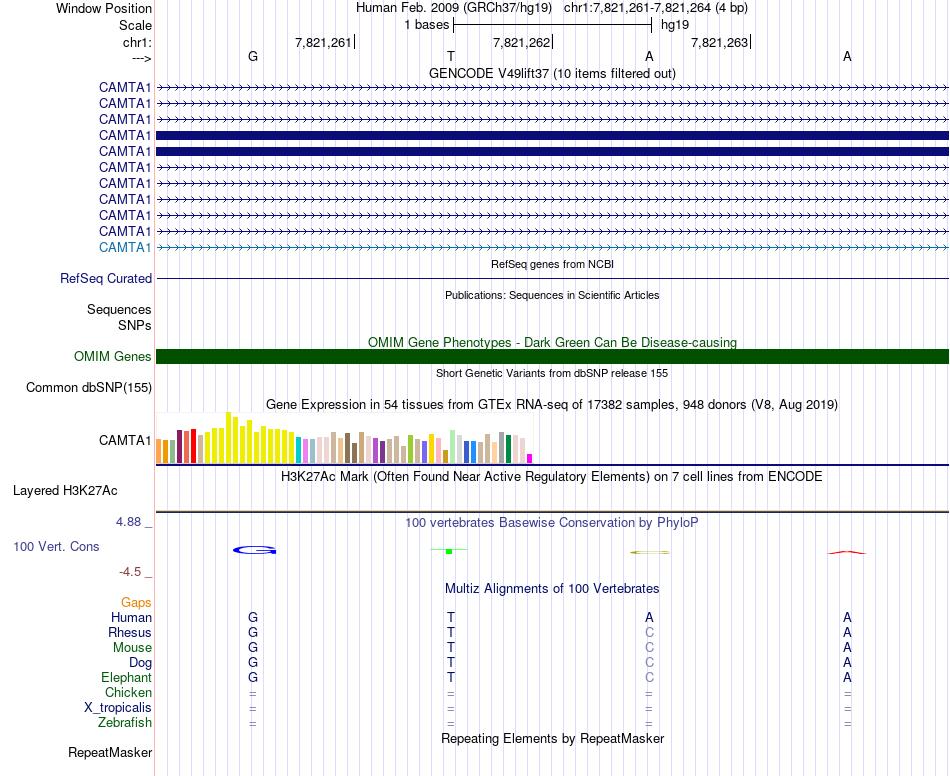
Task: Click Multiz Alignments of 100 Vertebrates title
Action: click(x=552, y=589)
